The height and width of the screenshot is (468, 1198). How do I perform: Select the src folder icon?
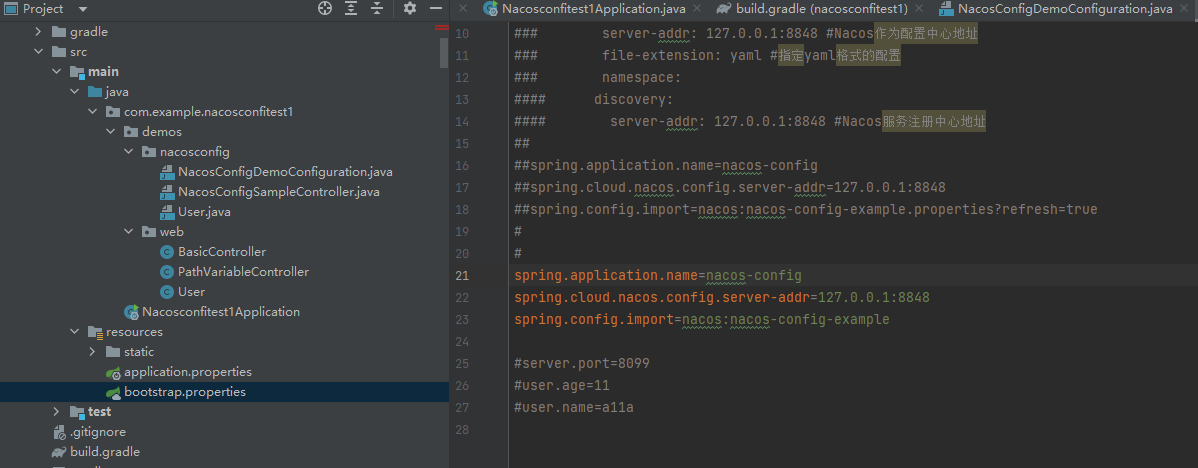[x=59, y=52]
